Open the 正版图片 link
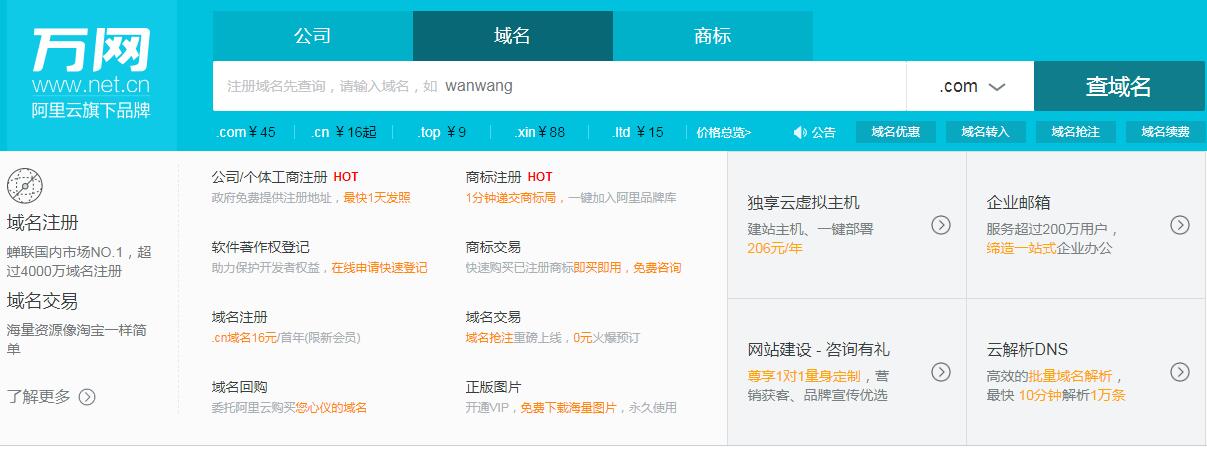The height and width of the screenshot is (453, 1207). [494, 386]
